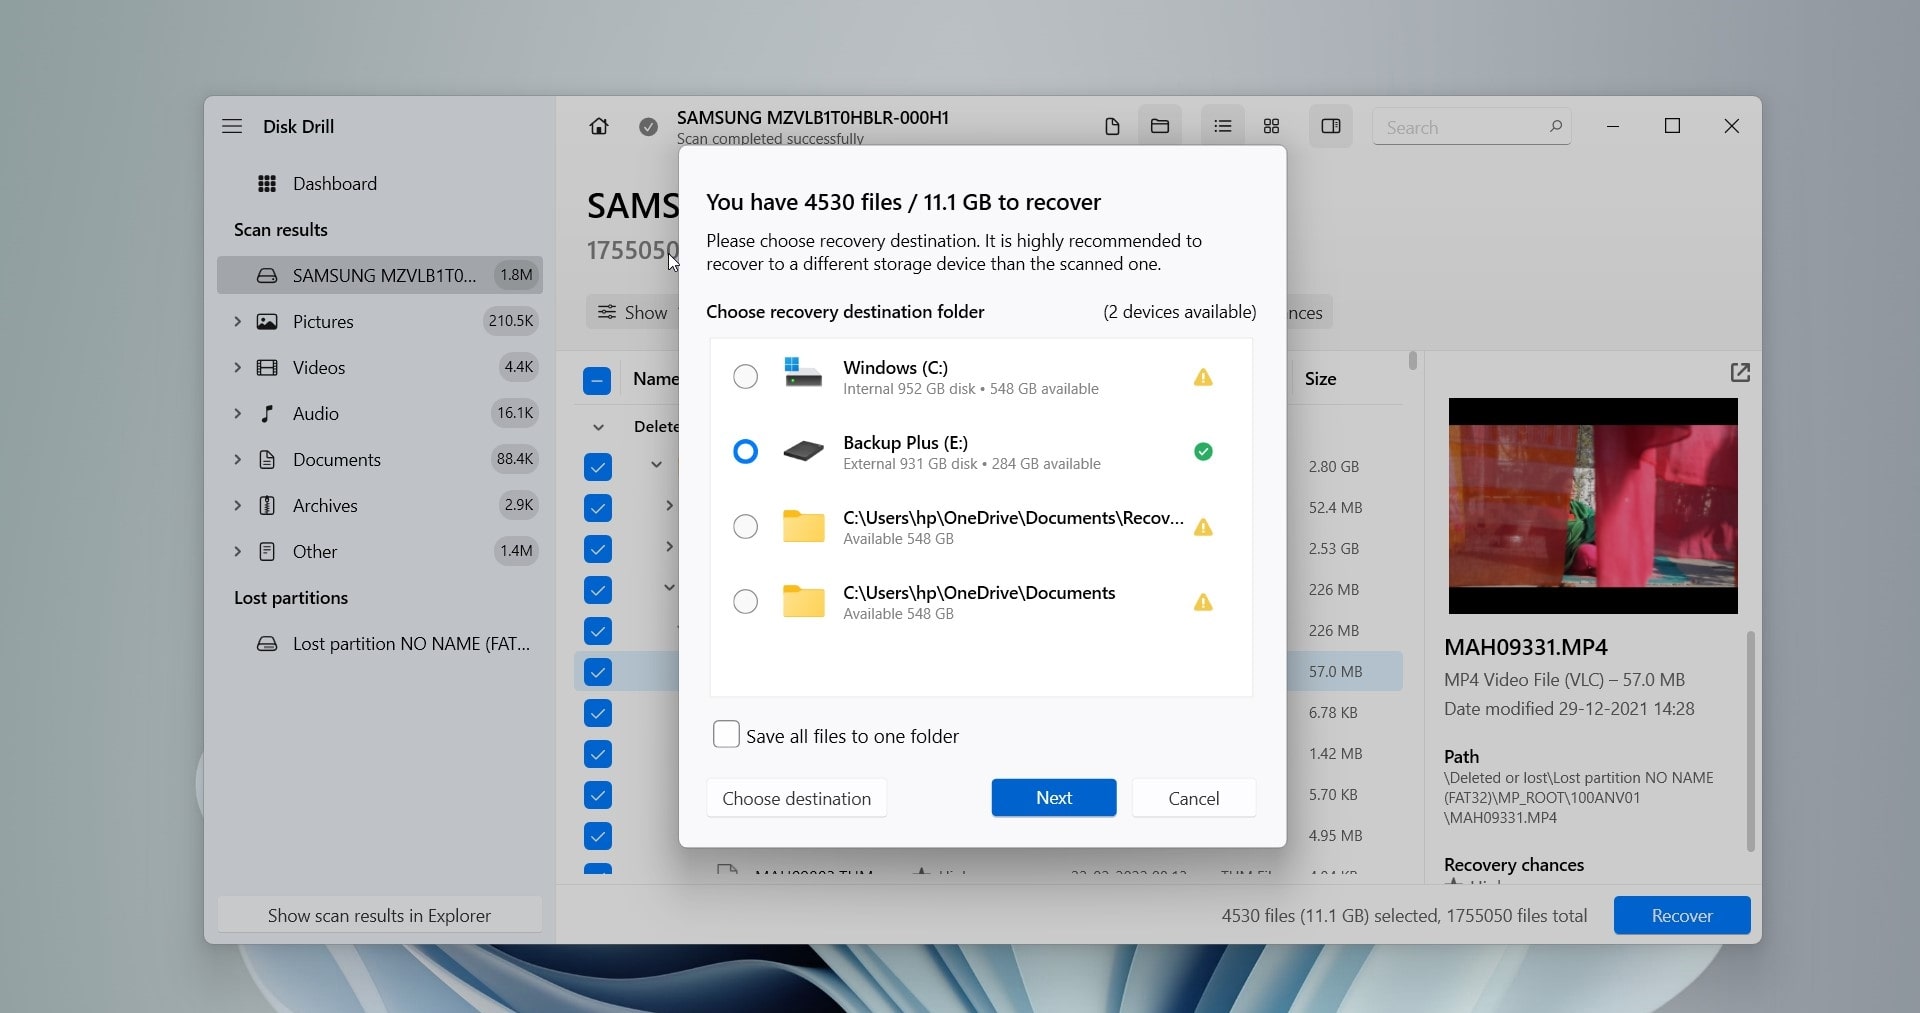
Task: Select C:\Users\hp\OneDrive\Documents radio button
Action: pyautogui.click(x=745, y=602)
